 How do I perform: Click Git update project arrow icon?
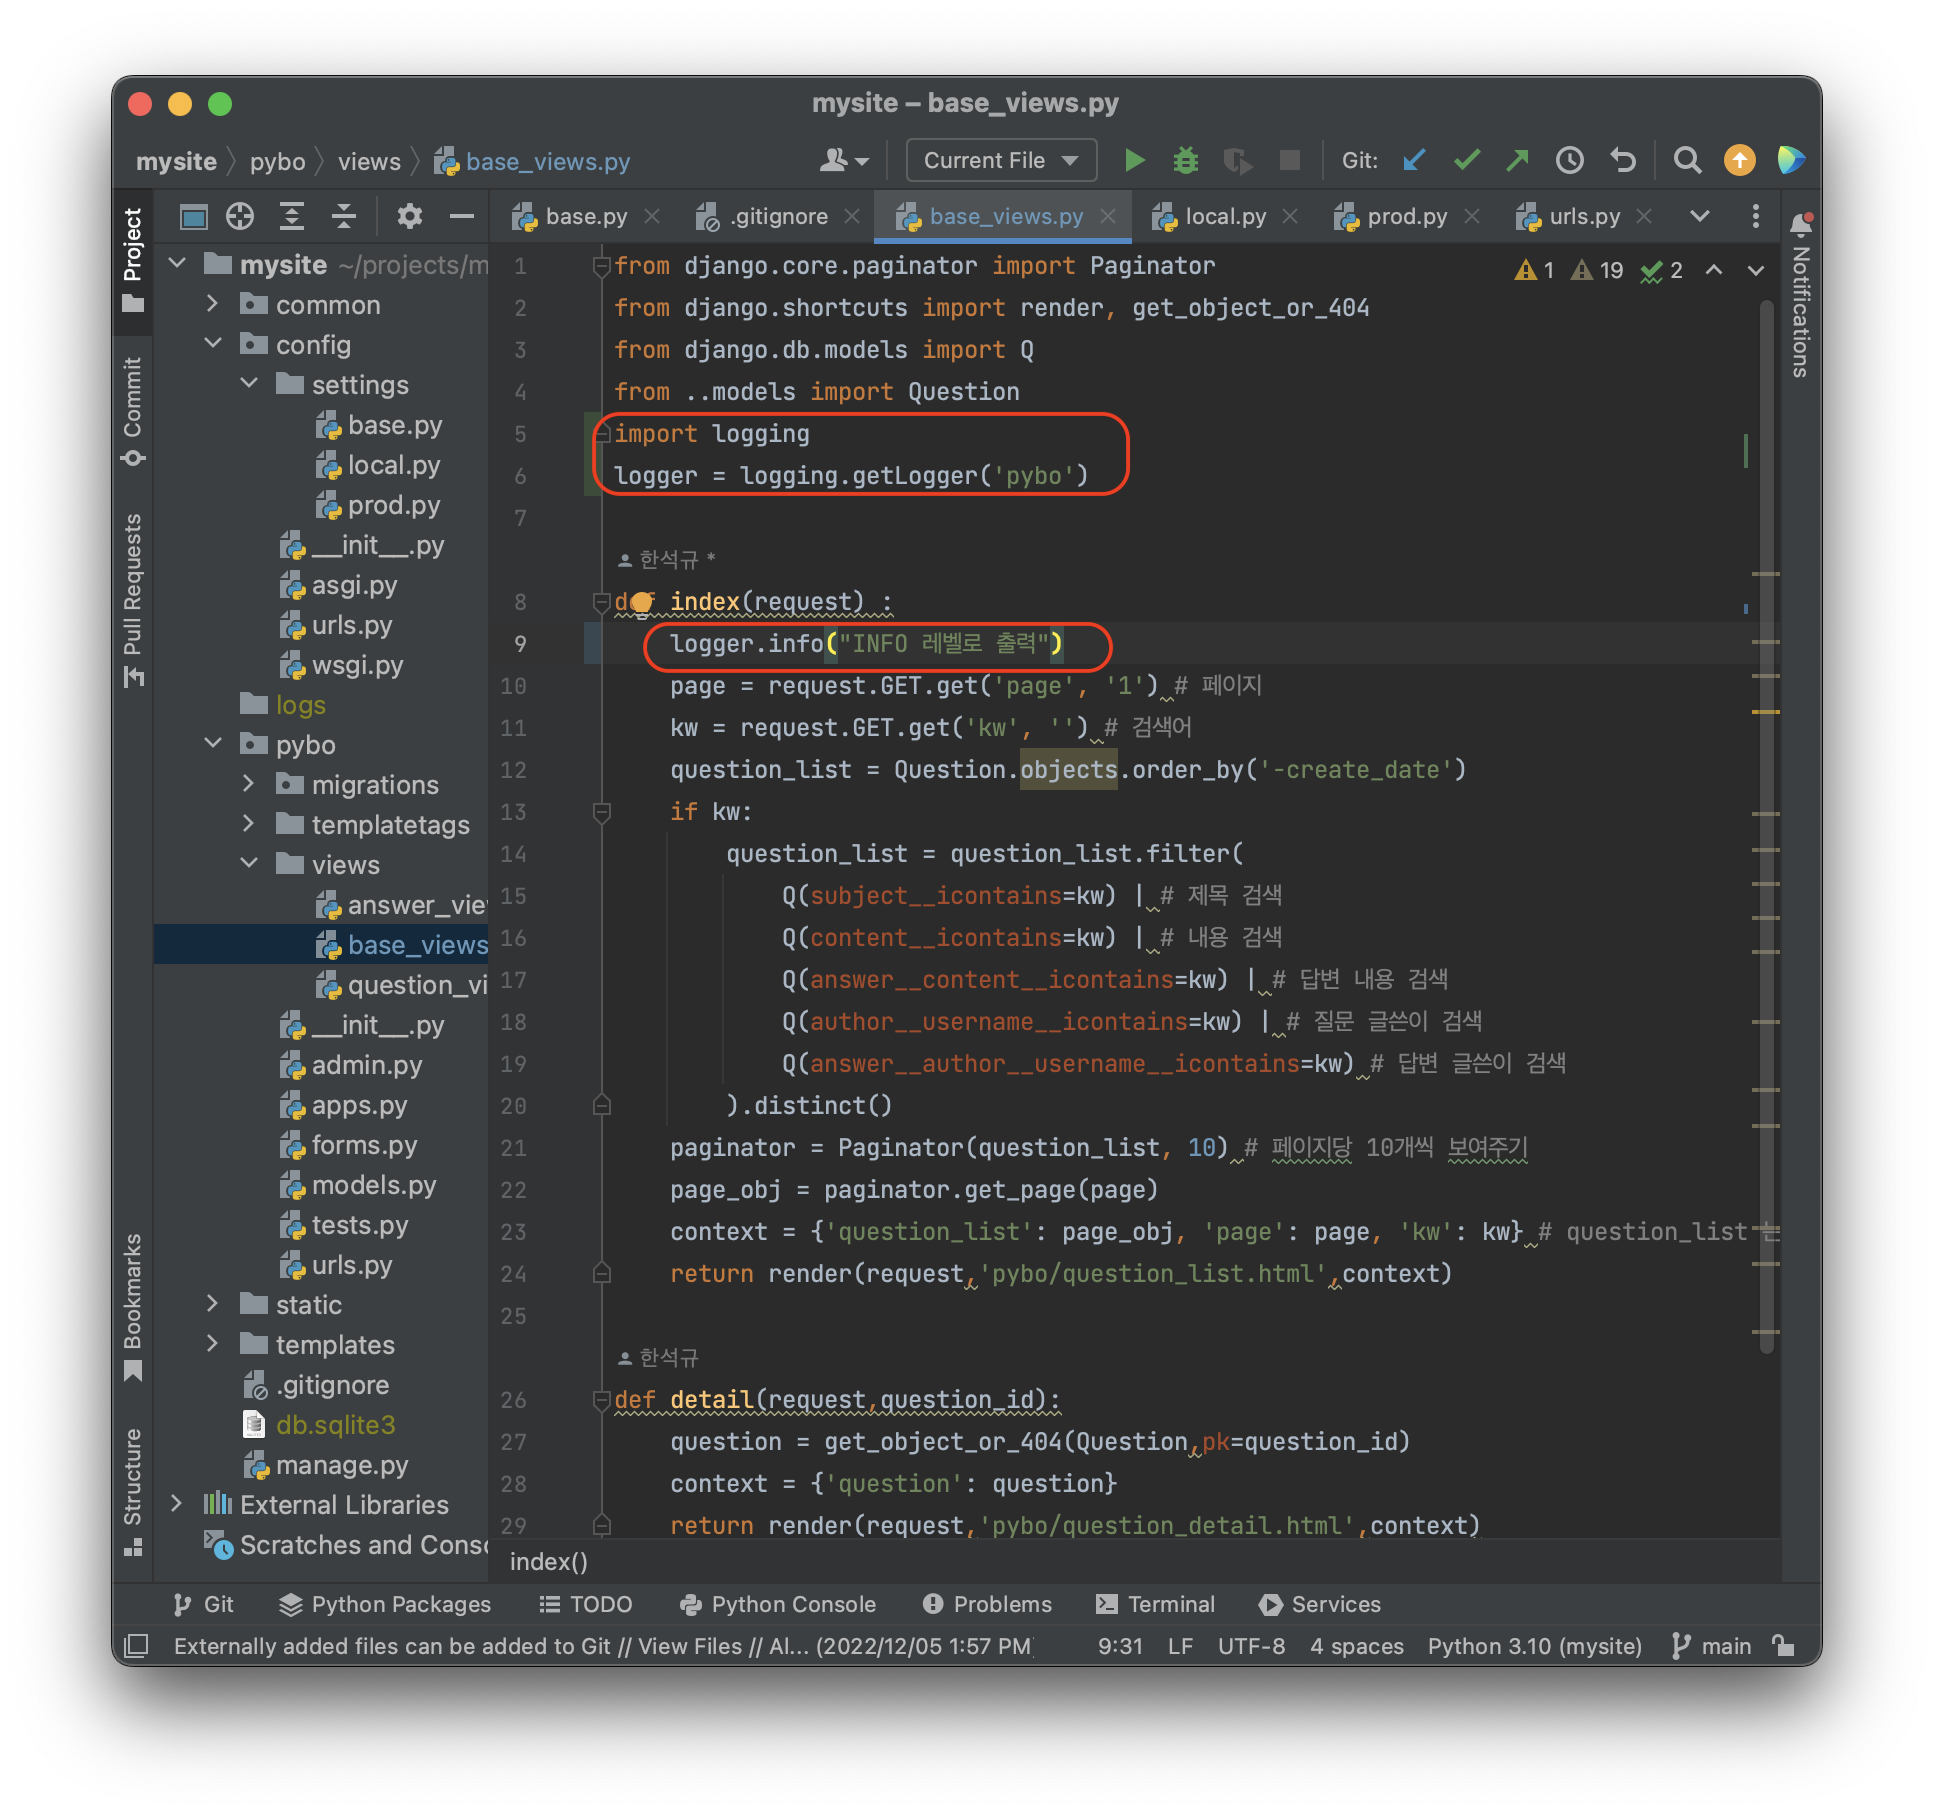pyautogui.click(x=1414, y=160)
